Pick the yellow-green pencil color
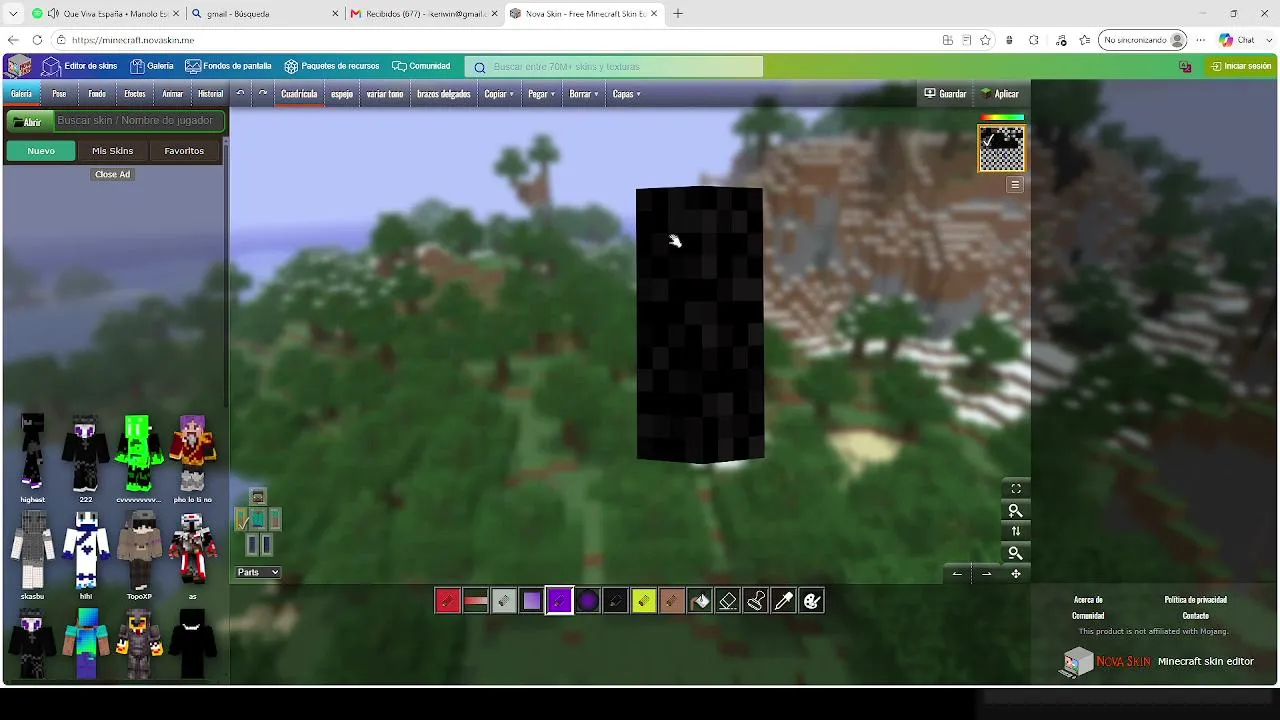The image size is (1280, 720). pos(644,601)
